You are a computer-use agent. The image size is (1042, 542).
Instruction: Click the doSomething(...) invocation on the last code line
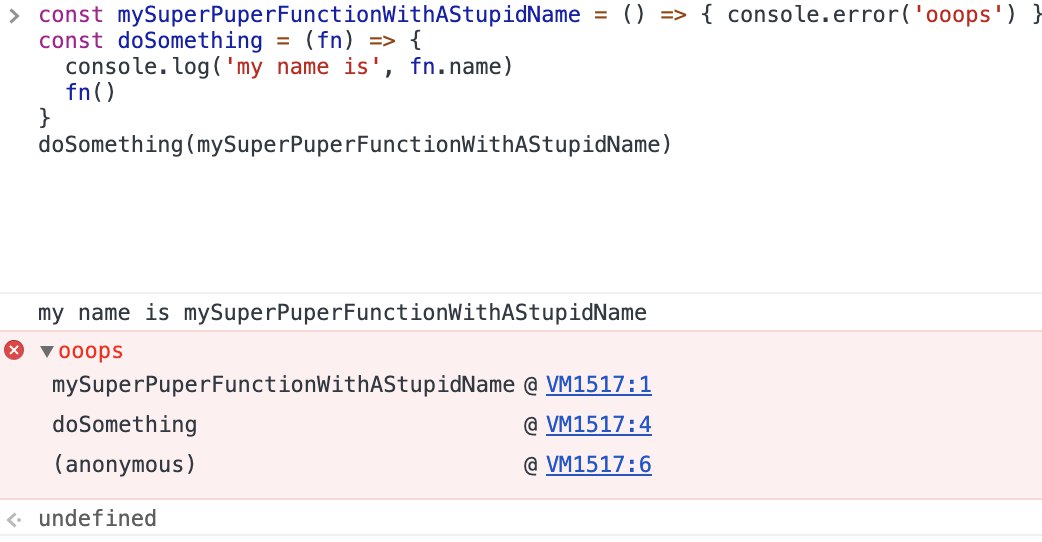(x=353, y=145)
